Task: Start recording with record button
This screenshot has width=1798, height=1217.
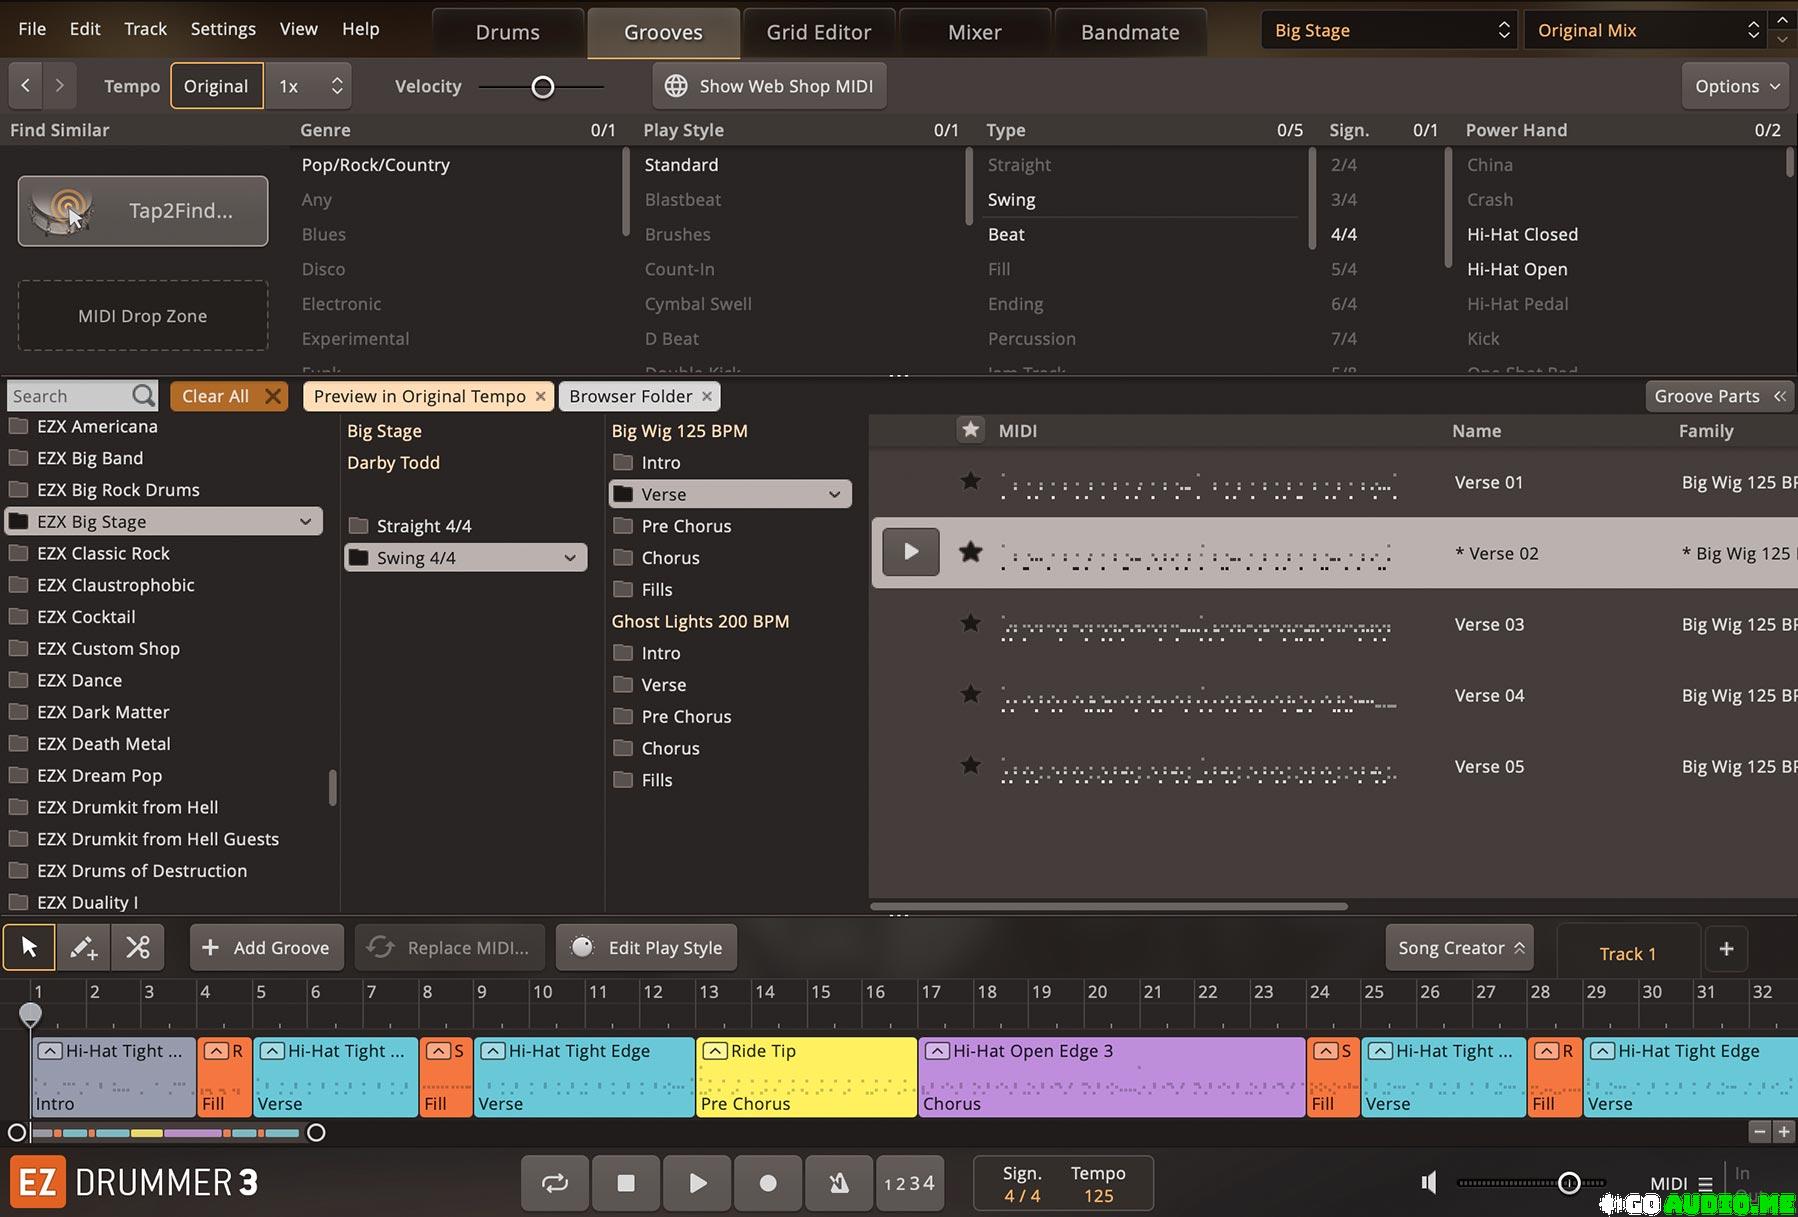Action: (768, 1183)
